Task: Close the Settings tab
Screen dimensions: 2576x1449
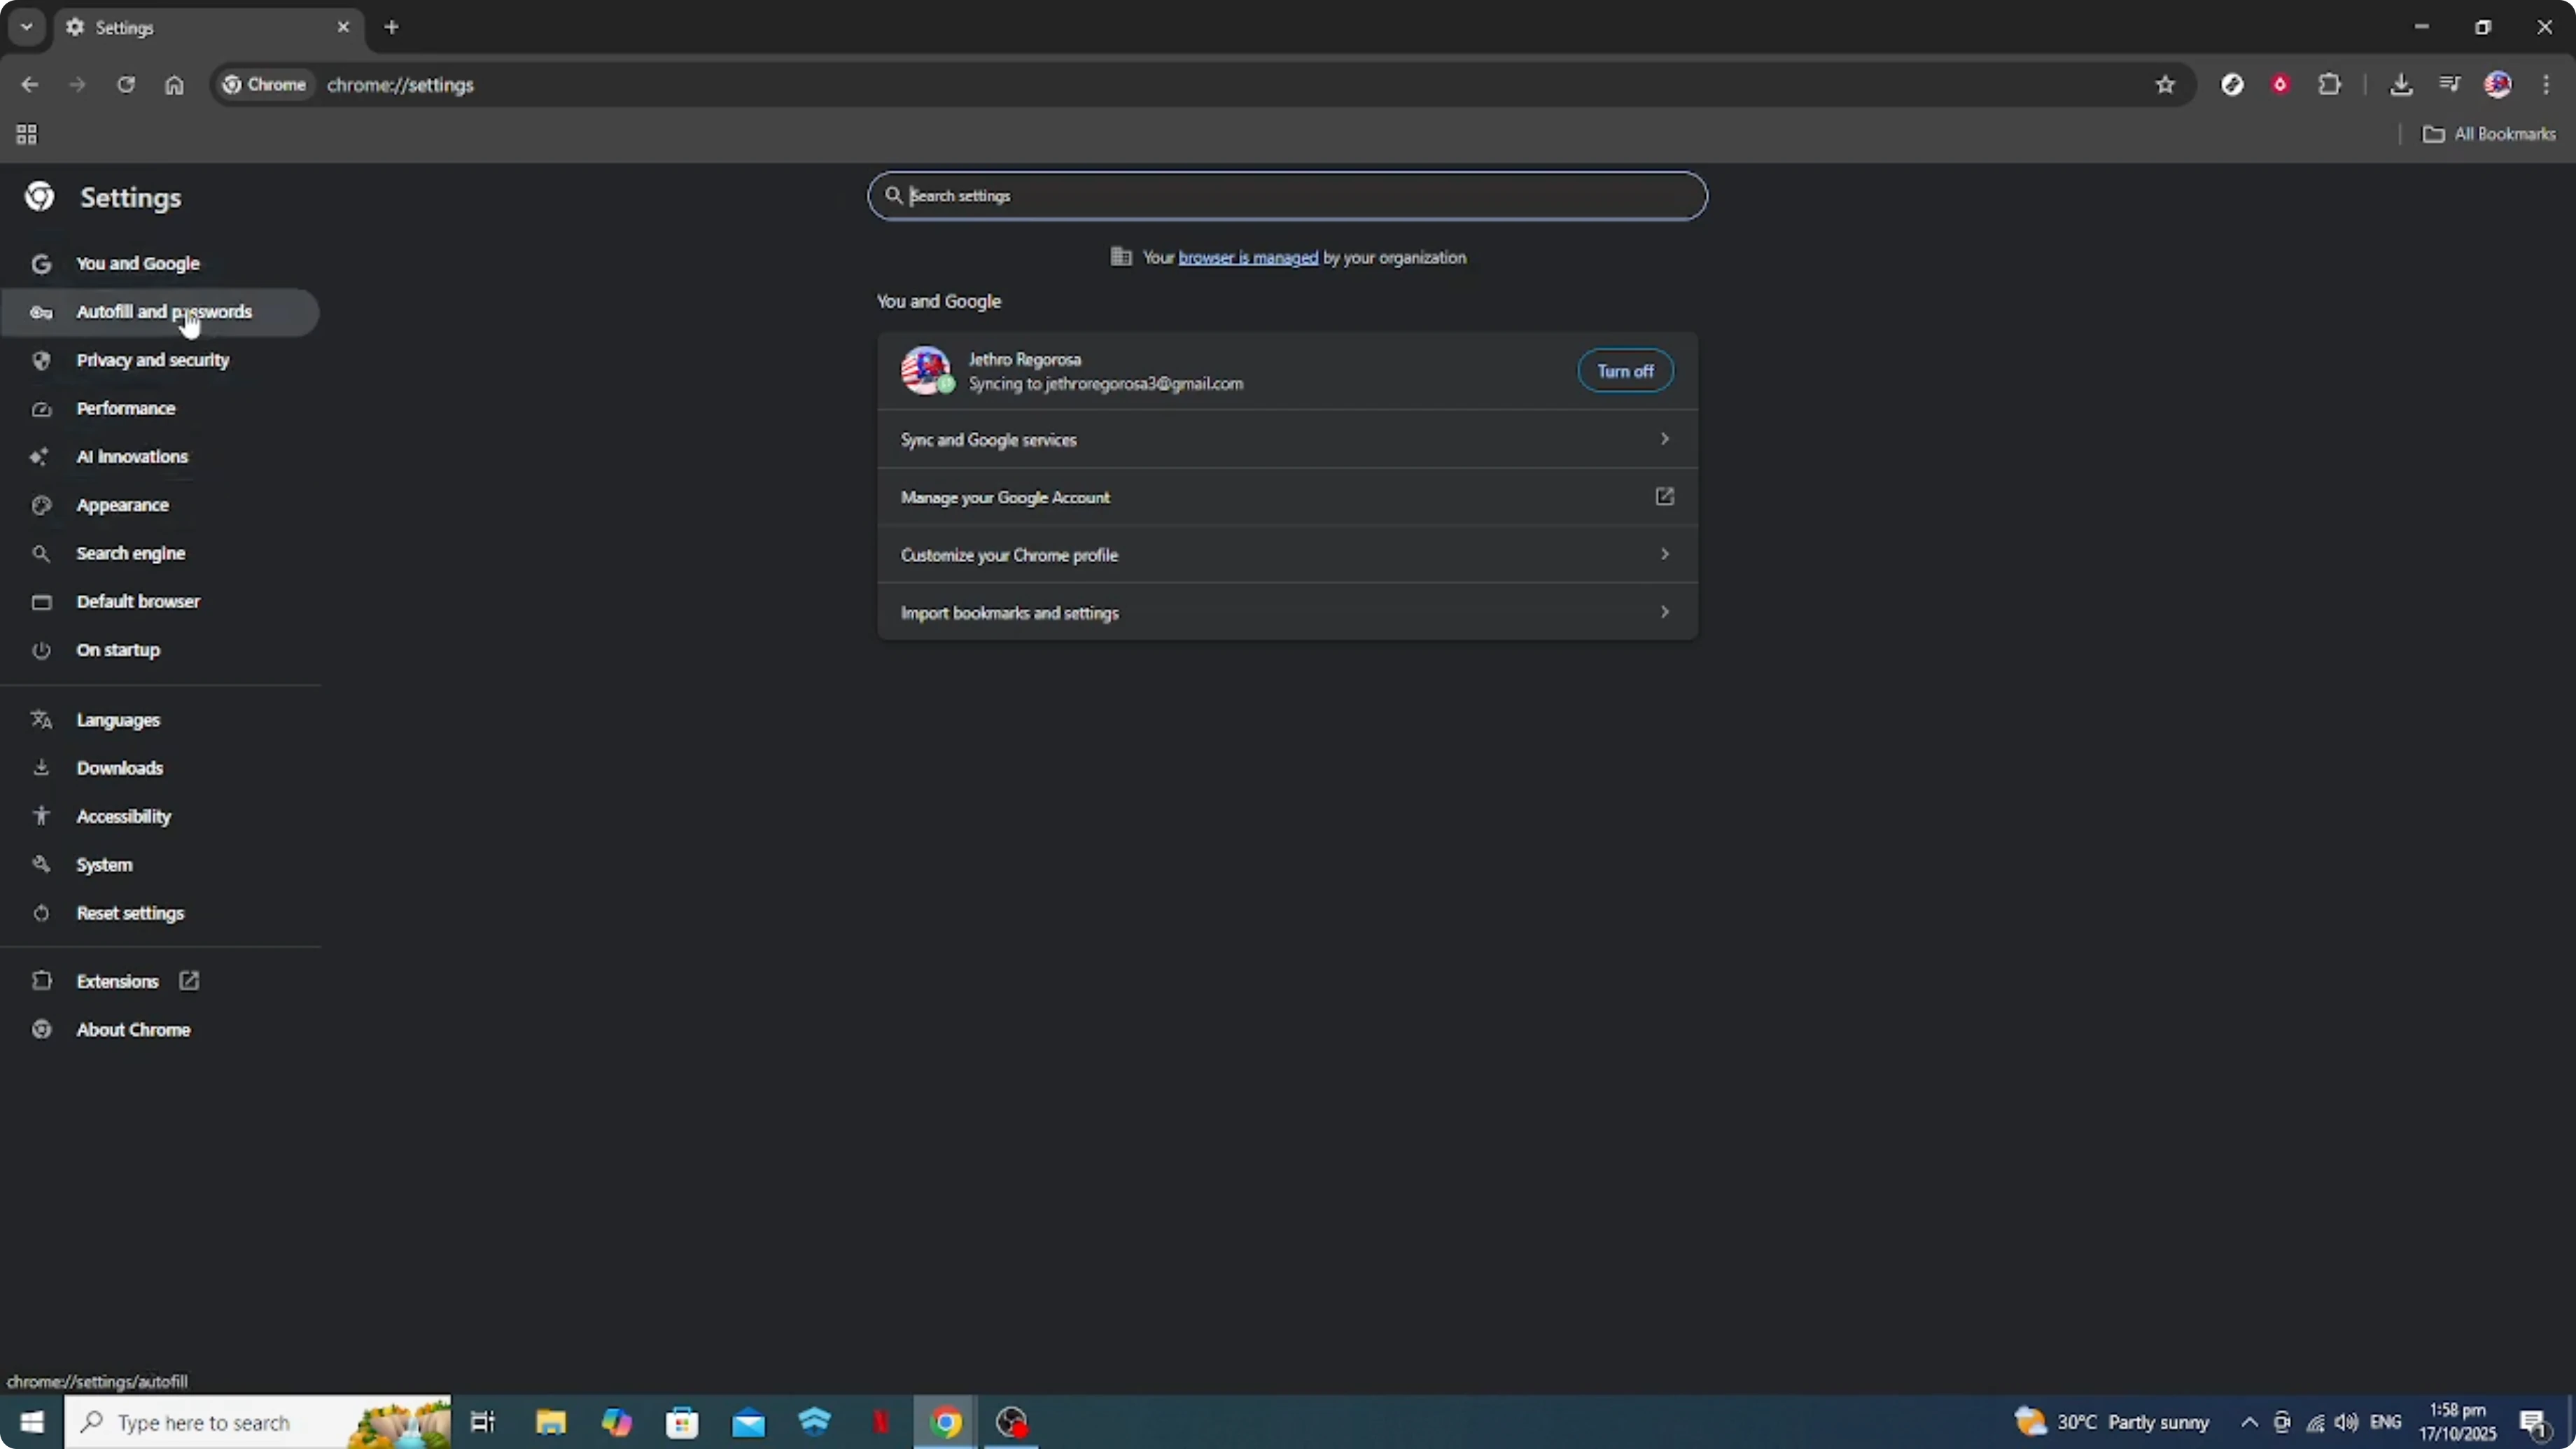Action: 343,27
